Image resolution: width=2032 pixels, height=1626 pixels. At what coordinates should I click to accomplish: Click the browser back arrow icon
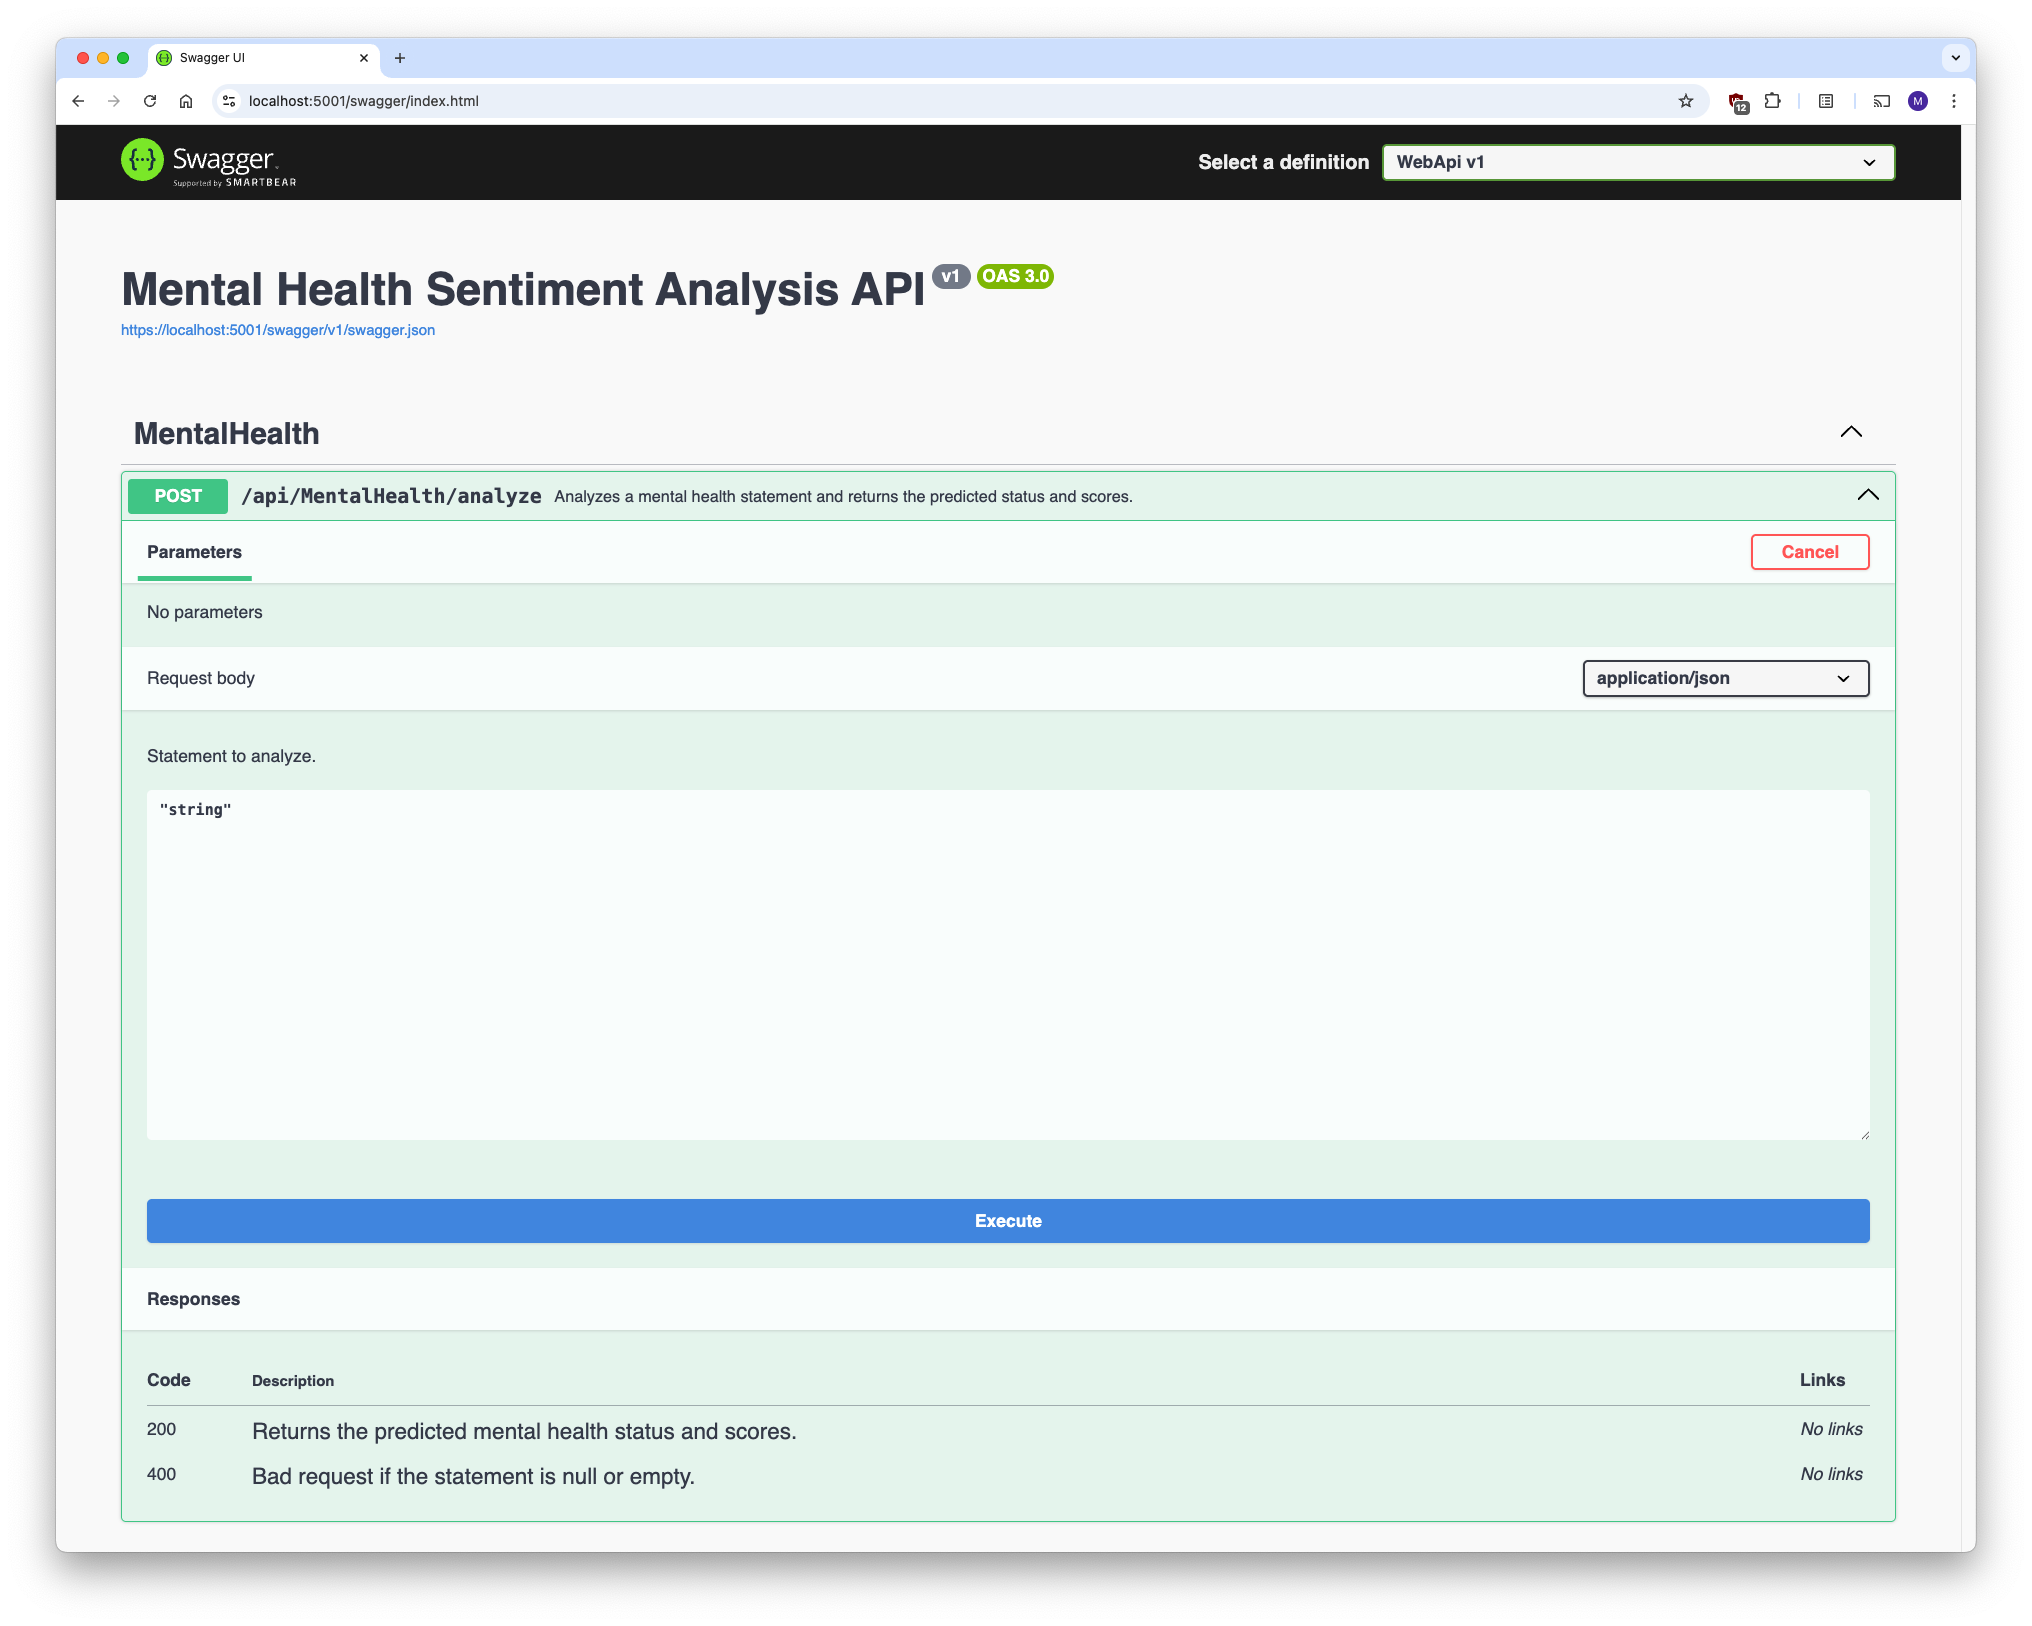tap(78, 101)
